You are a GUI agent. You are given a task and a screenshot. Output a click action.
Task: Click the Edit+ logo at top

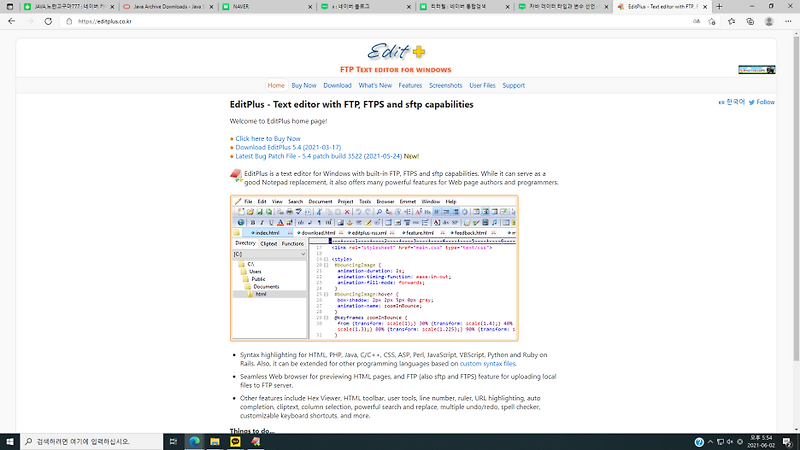pyautogui.click(x=396, y=52)
